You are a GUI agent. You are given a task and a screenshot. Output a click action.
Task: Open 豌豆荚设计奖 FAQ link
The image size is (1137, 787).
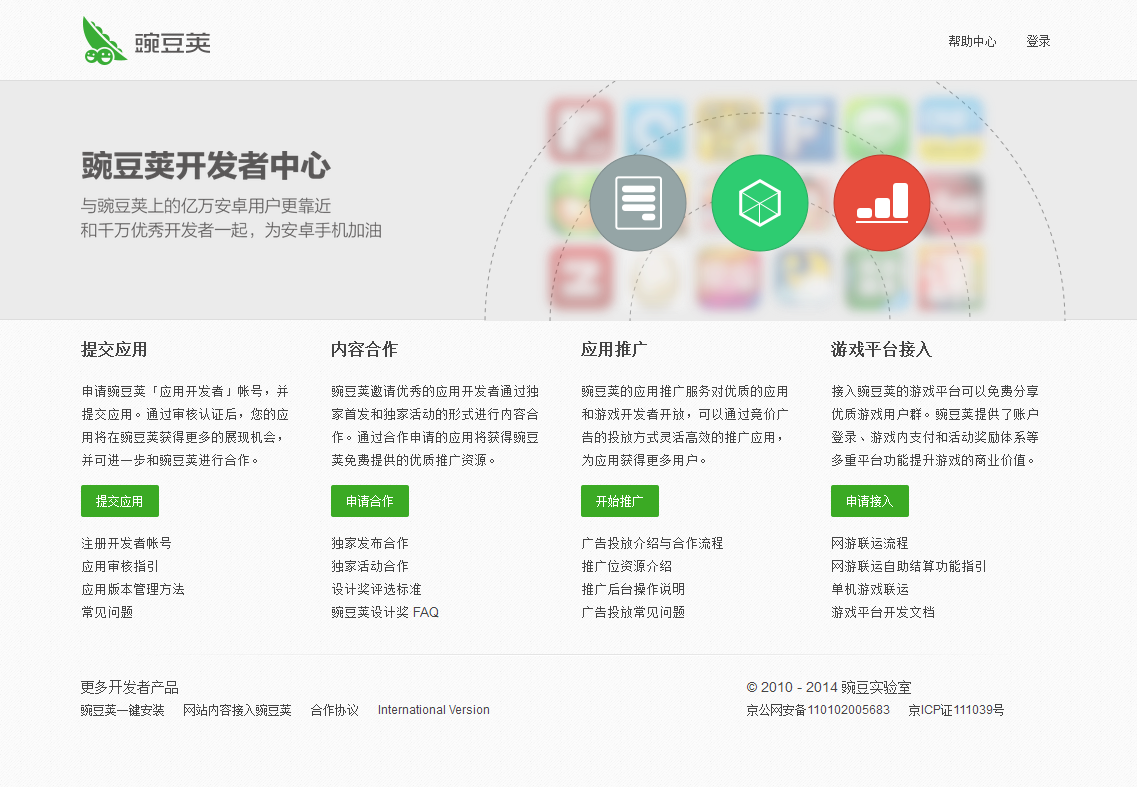click(385, 612)
